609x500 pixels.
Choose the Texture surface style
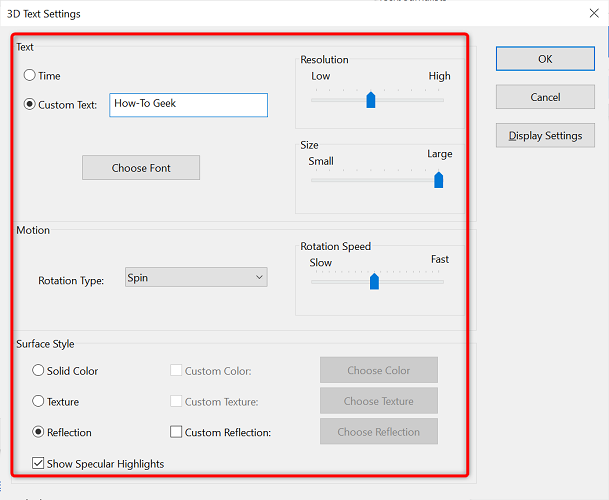click(x=39, y=402)
